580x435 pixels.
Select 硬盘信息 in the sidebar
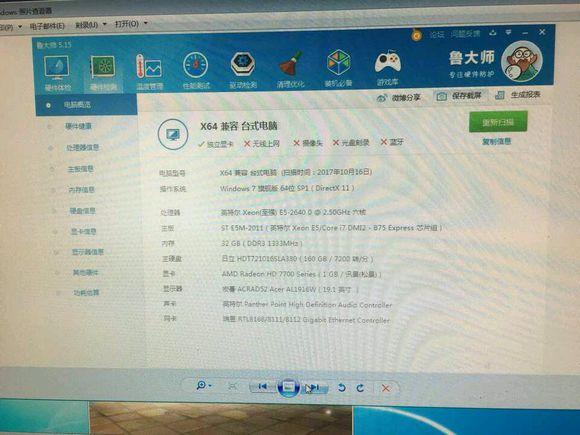pos(82,211)
